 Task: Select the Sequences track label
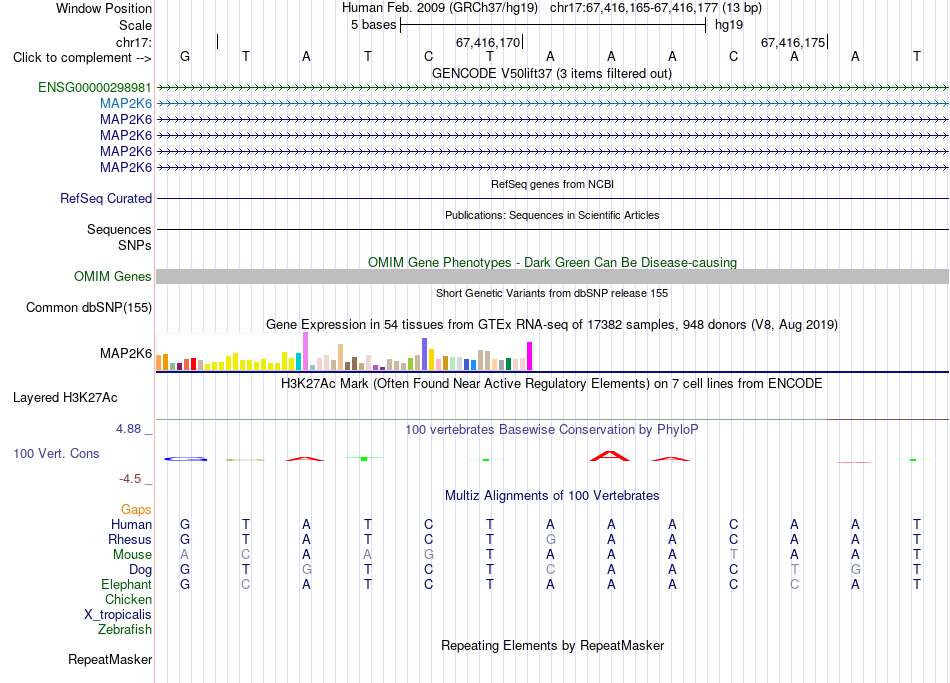pyautogui.click(x=119, y=229)
